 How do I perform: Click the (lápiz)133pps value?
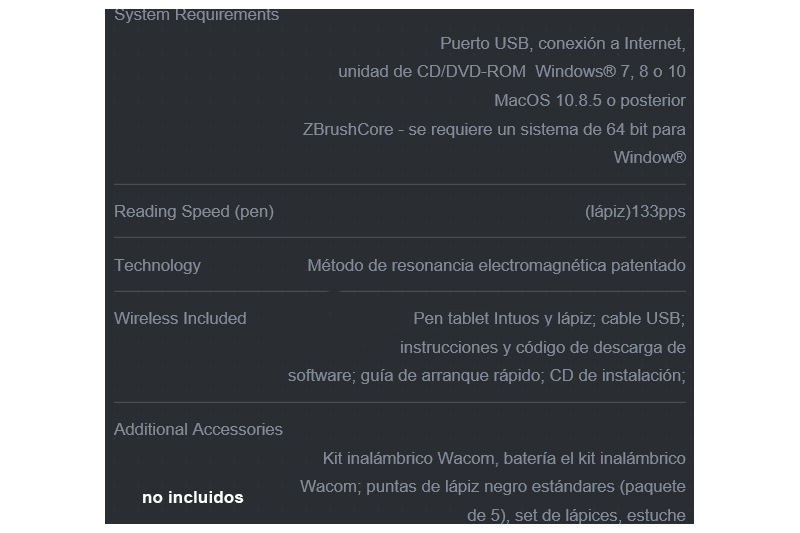pos(635,211)
